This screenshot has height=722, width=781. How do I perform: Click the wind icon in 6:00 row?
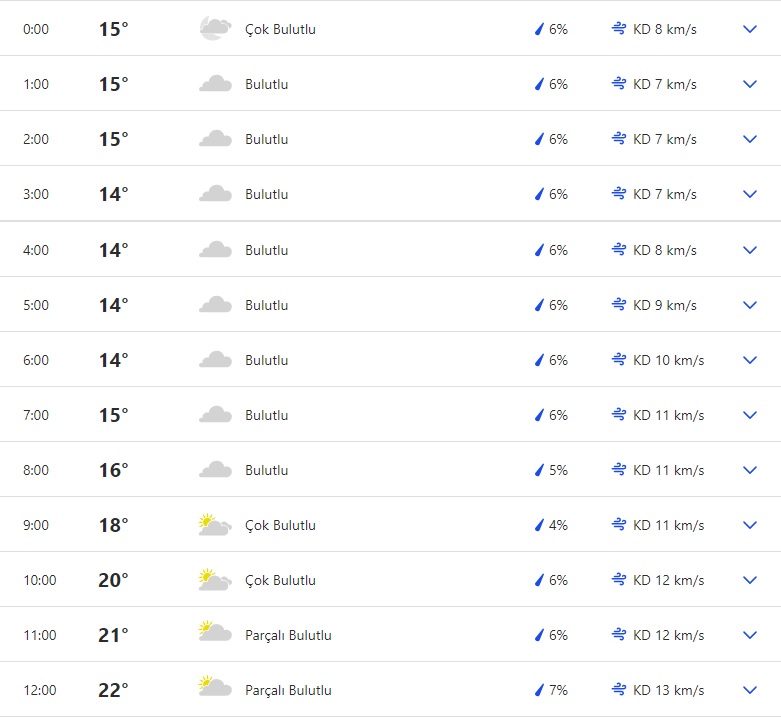coord(619,360)
